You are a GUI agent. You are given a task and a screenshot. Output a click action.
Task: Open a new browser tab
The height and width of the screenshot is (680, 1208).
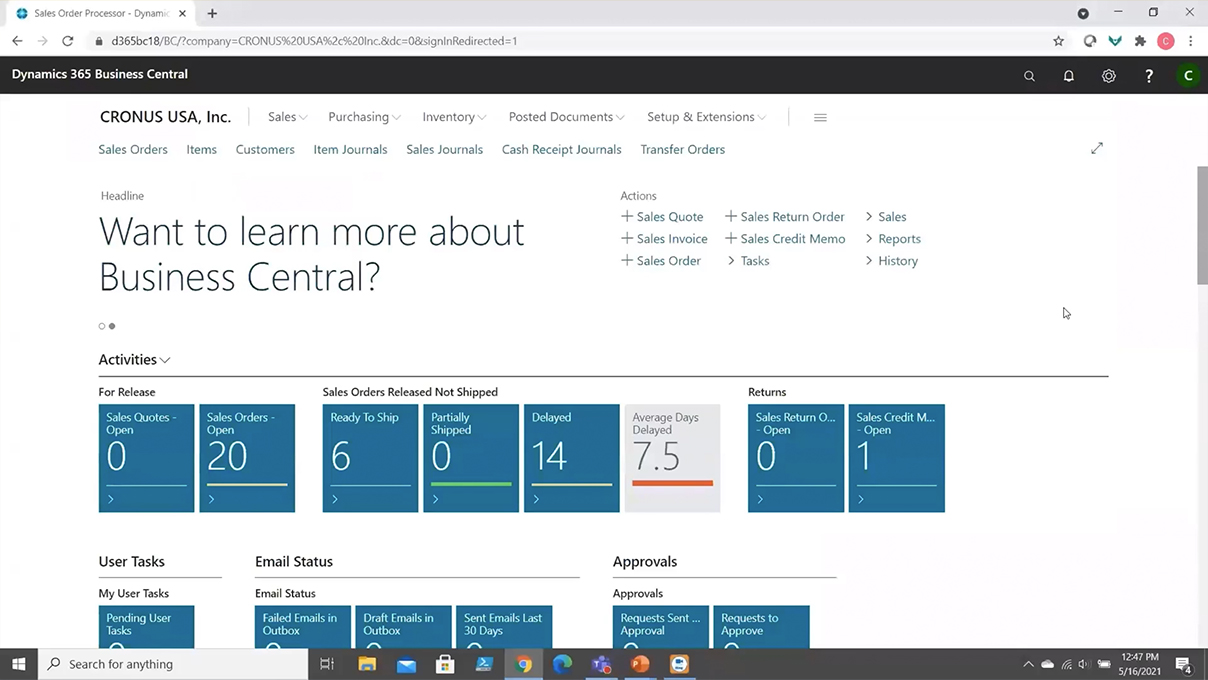212,13
